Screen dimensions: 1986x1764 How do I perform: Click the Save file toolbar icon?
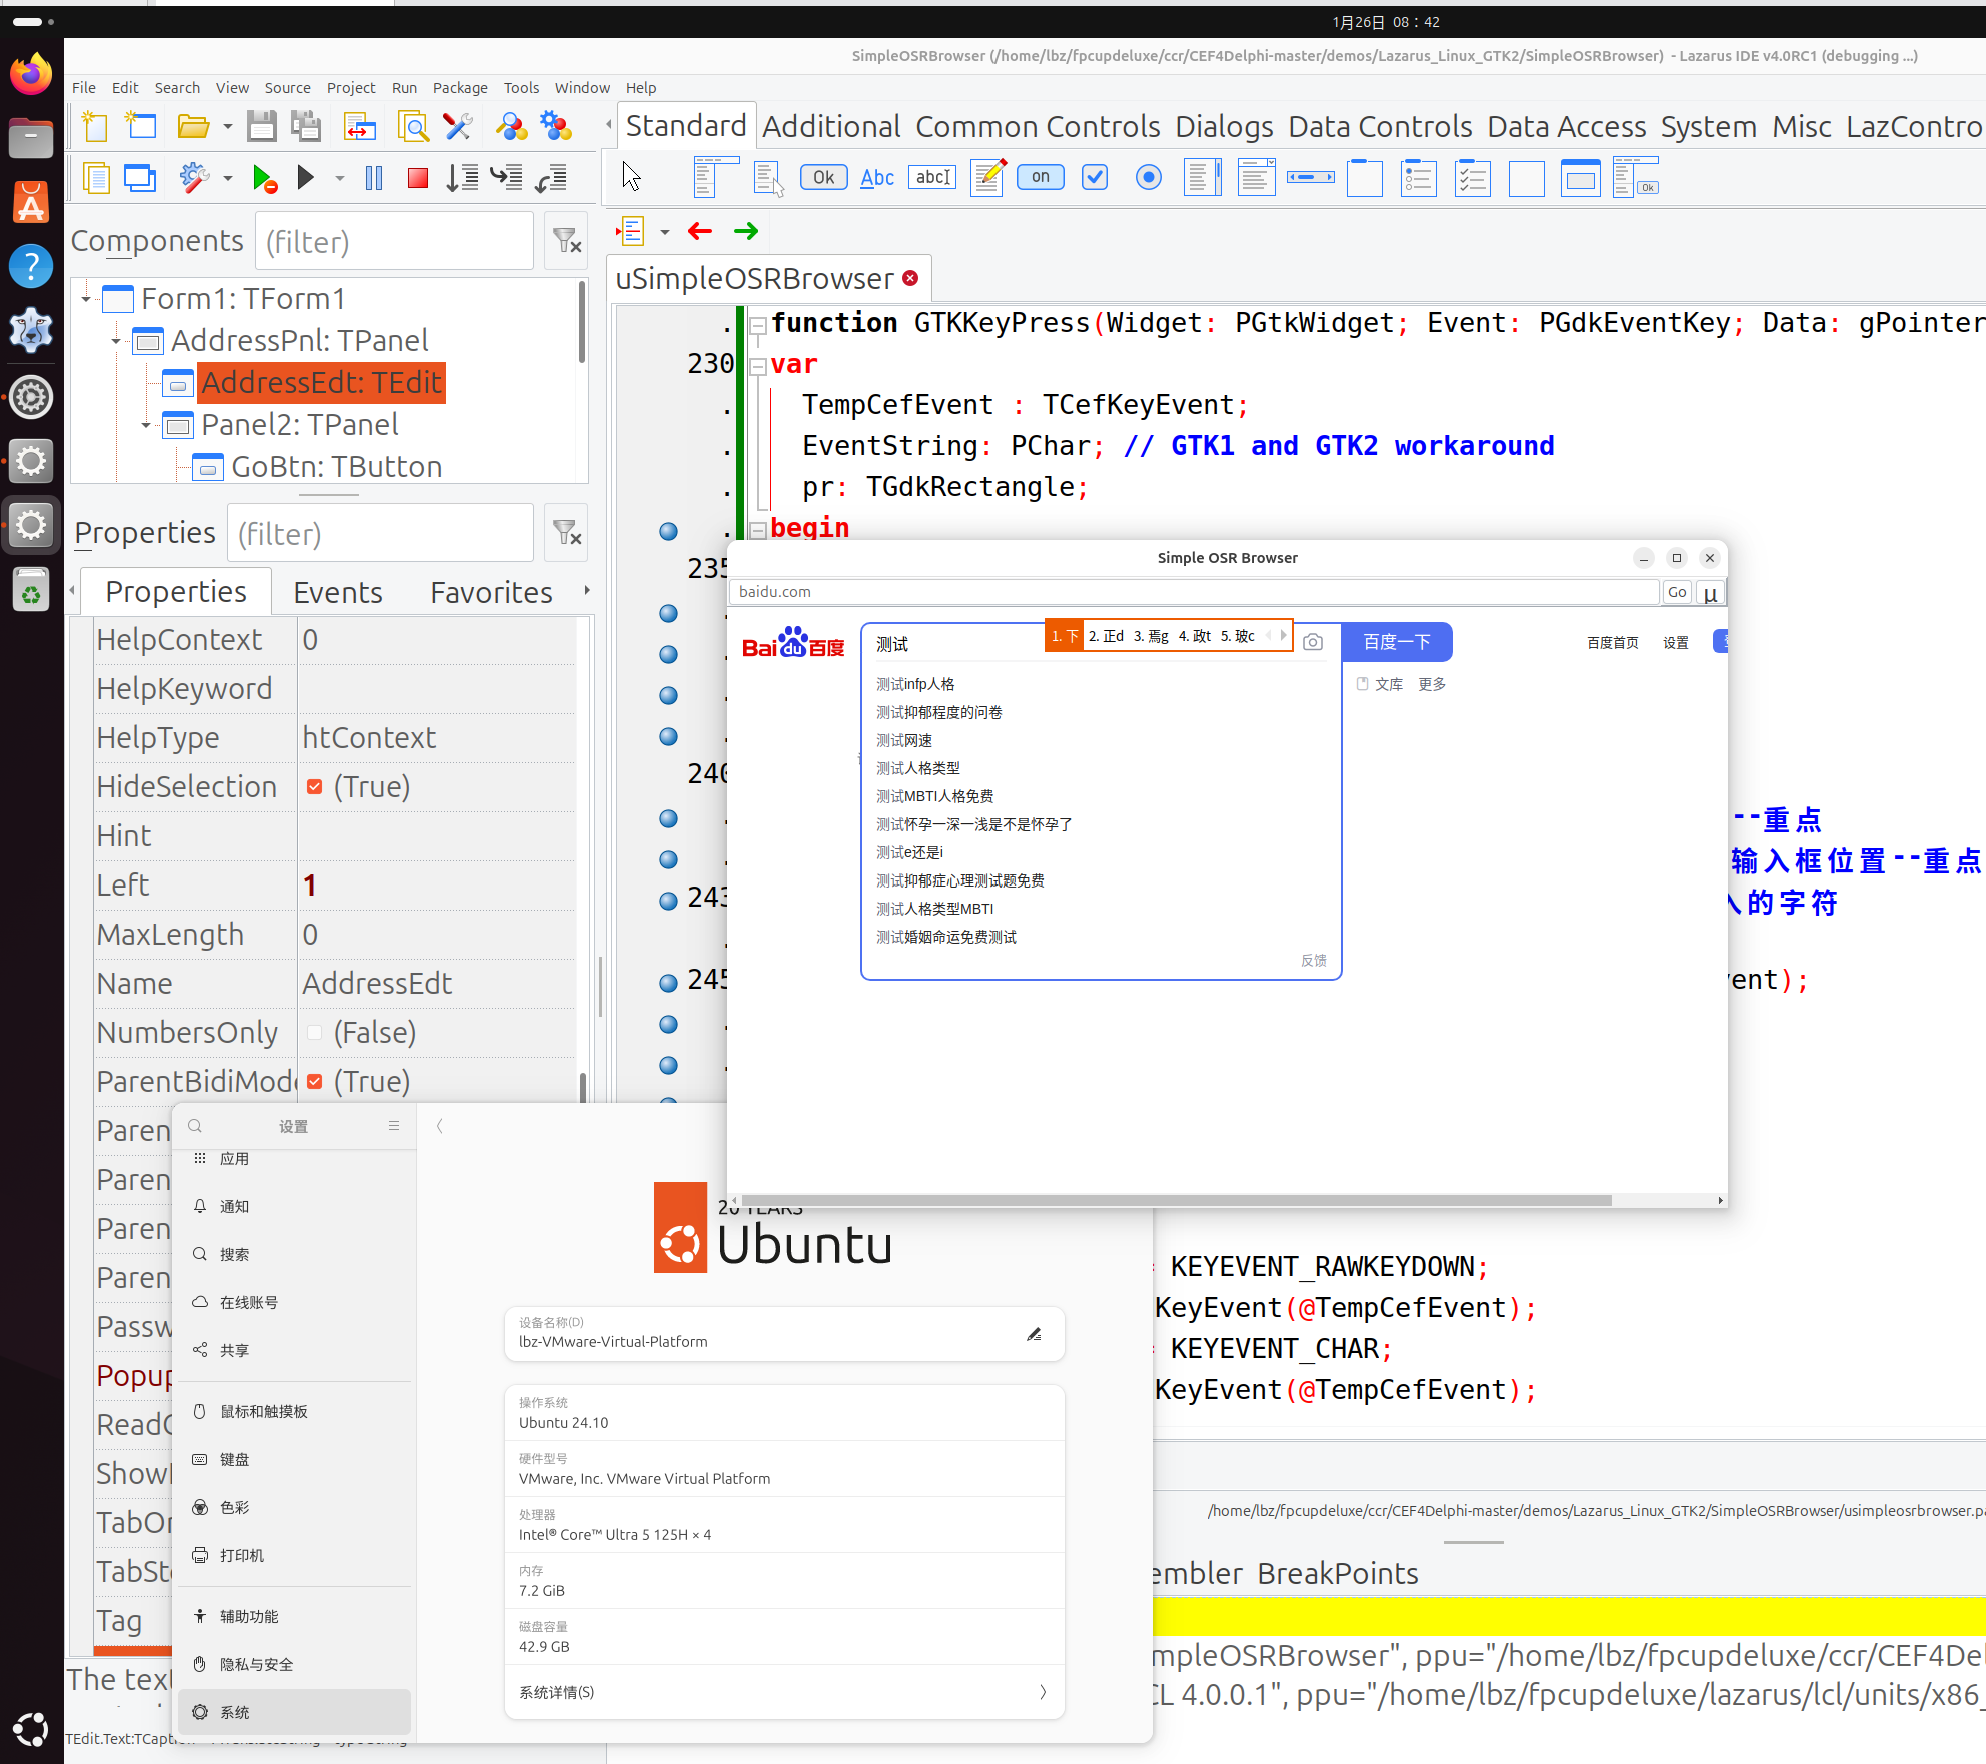tap(261, 126)
